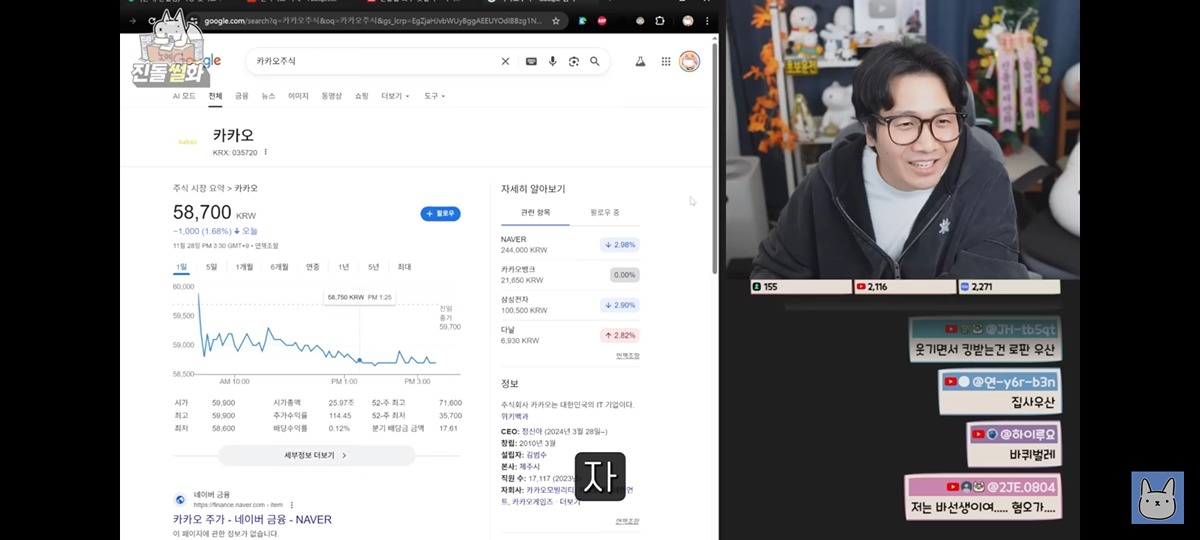Switch to the 뉴스 search tab
The height and width of the screenshot is (540, 1200).
268,96
